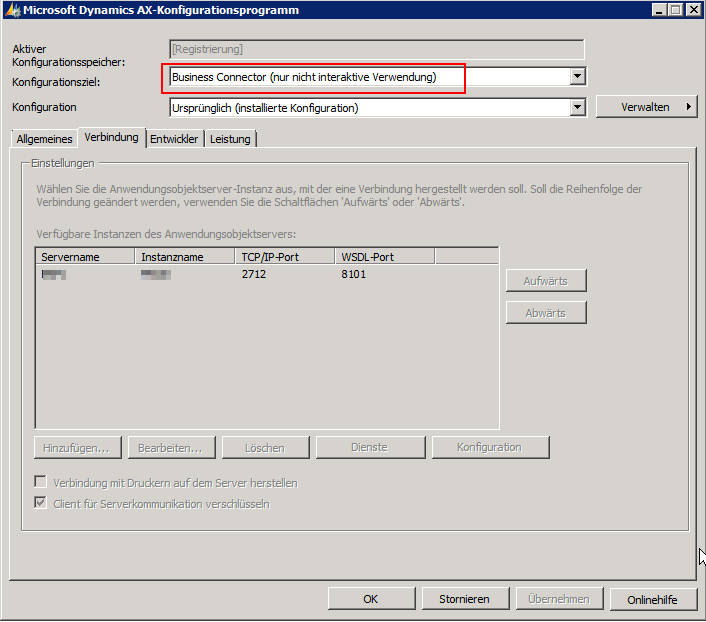
Task: Click the Dienste button
Action: [370, 447]
